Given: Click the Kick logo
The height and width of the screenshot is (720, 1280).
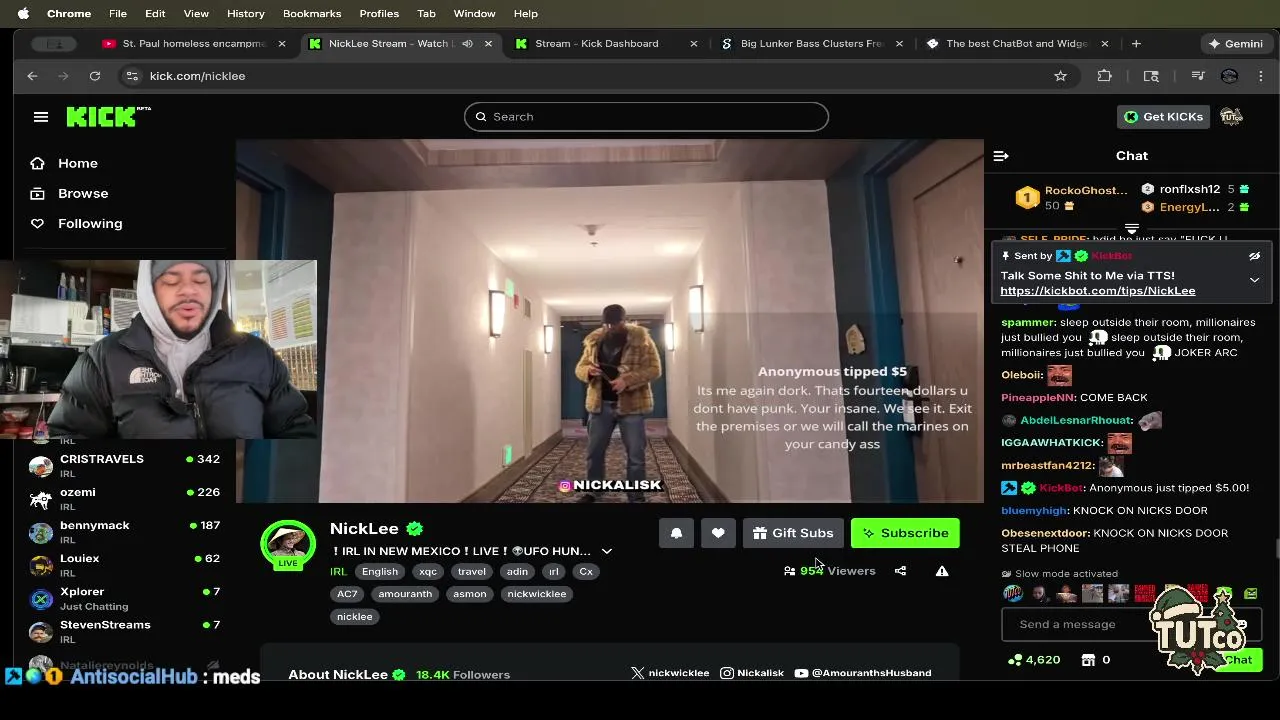Looking at the screenshot, I should [x=108, y=117].
